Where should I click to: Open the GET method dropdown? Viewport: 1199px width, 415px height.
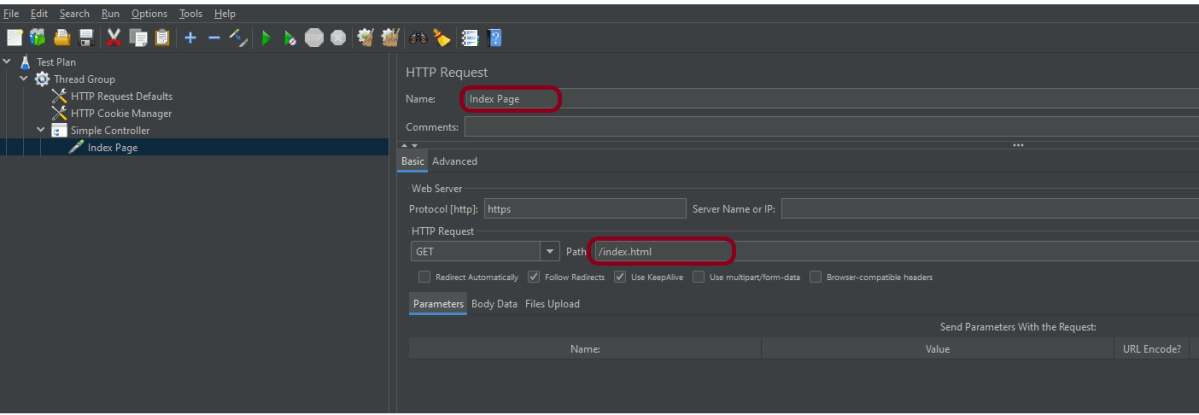pyautogui.click(x=549, y=251)
